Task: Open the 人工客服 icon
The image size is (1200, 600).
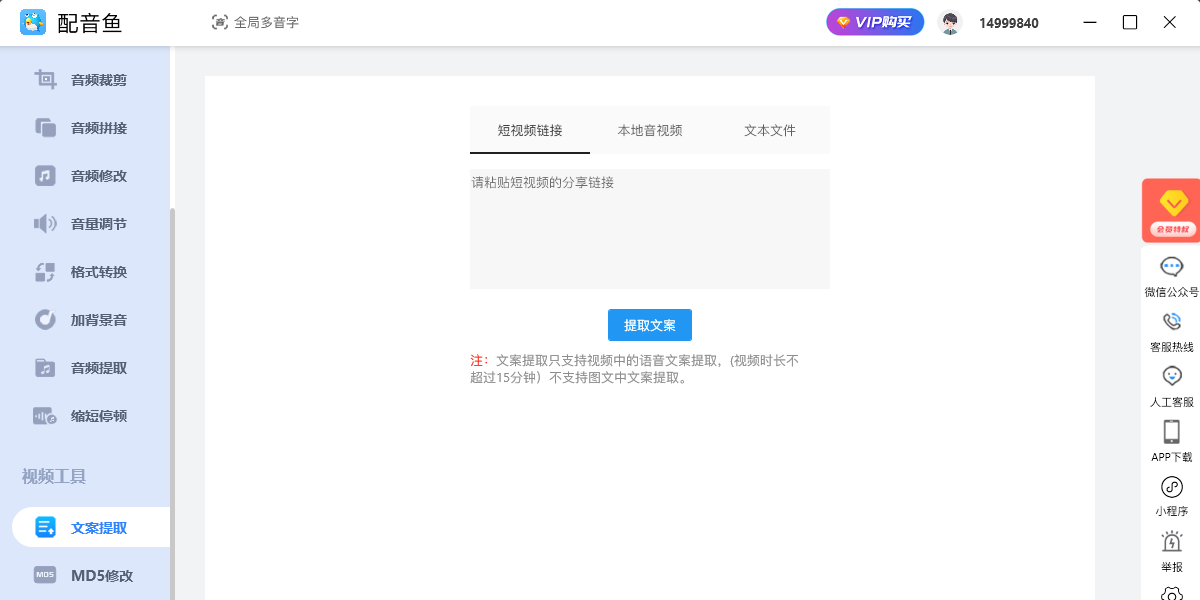Action: 1171,377
